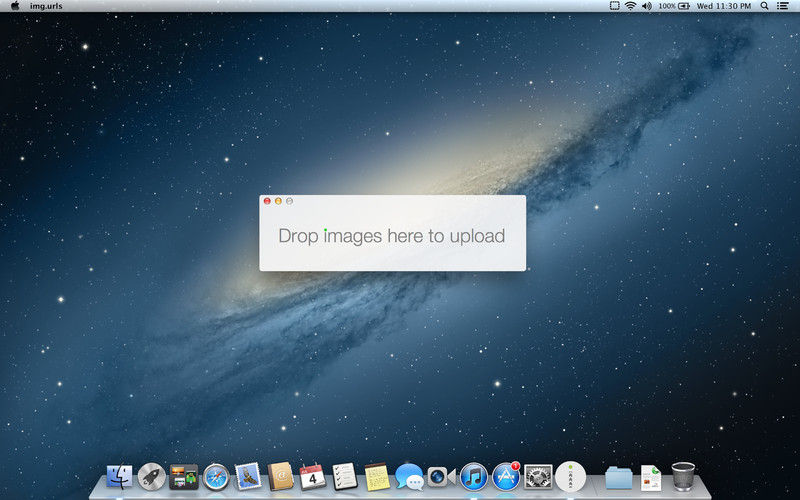Screen dimensions: 800x500
Task: Launch iTunes from the Dock
Action: 474,477
